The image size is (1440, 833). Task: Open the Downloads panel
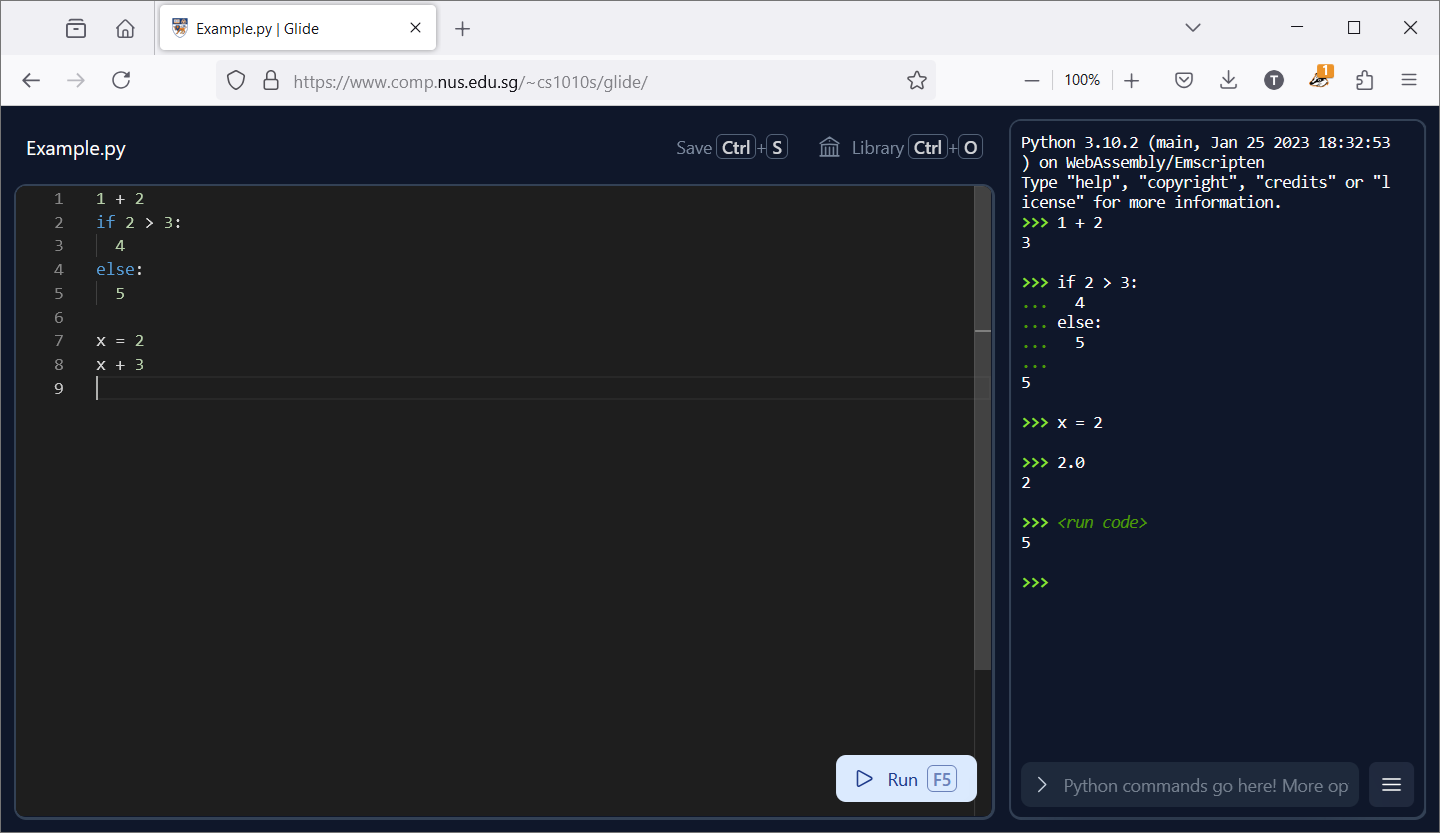(1229, 80)
